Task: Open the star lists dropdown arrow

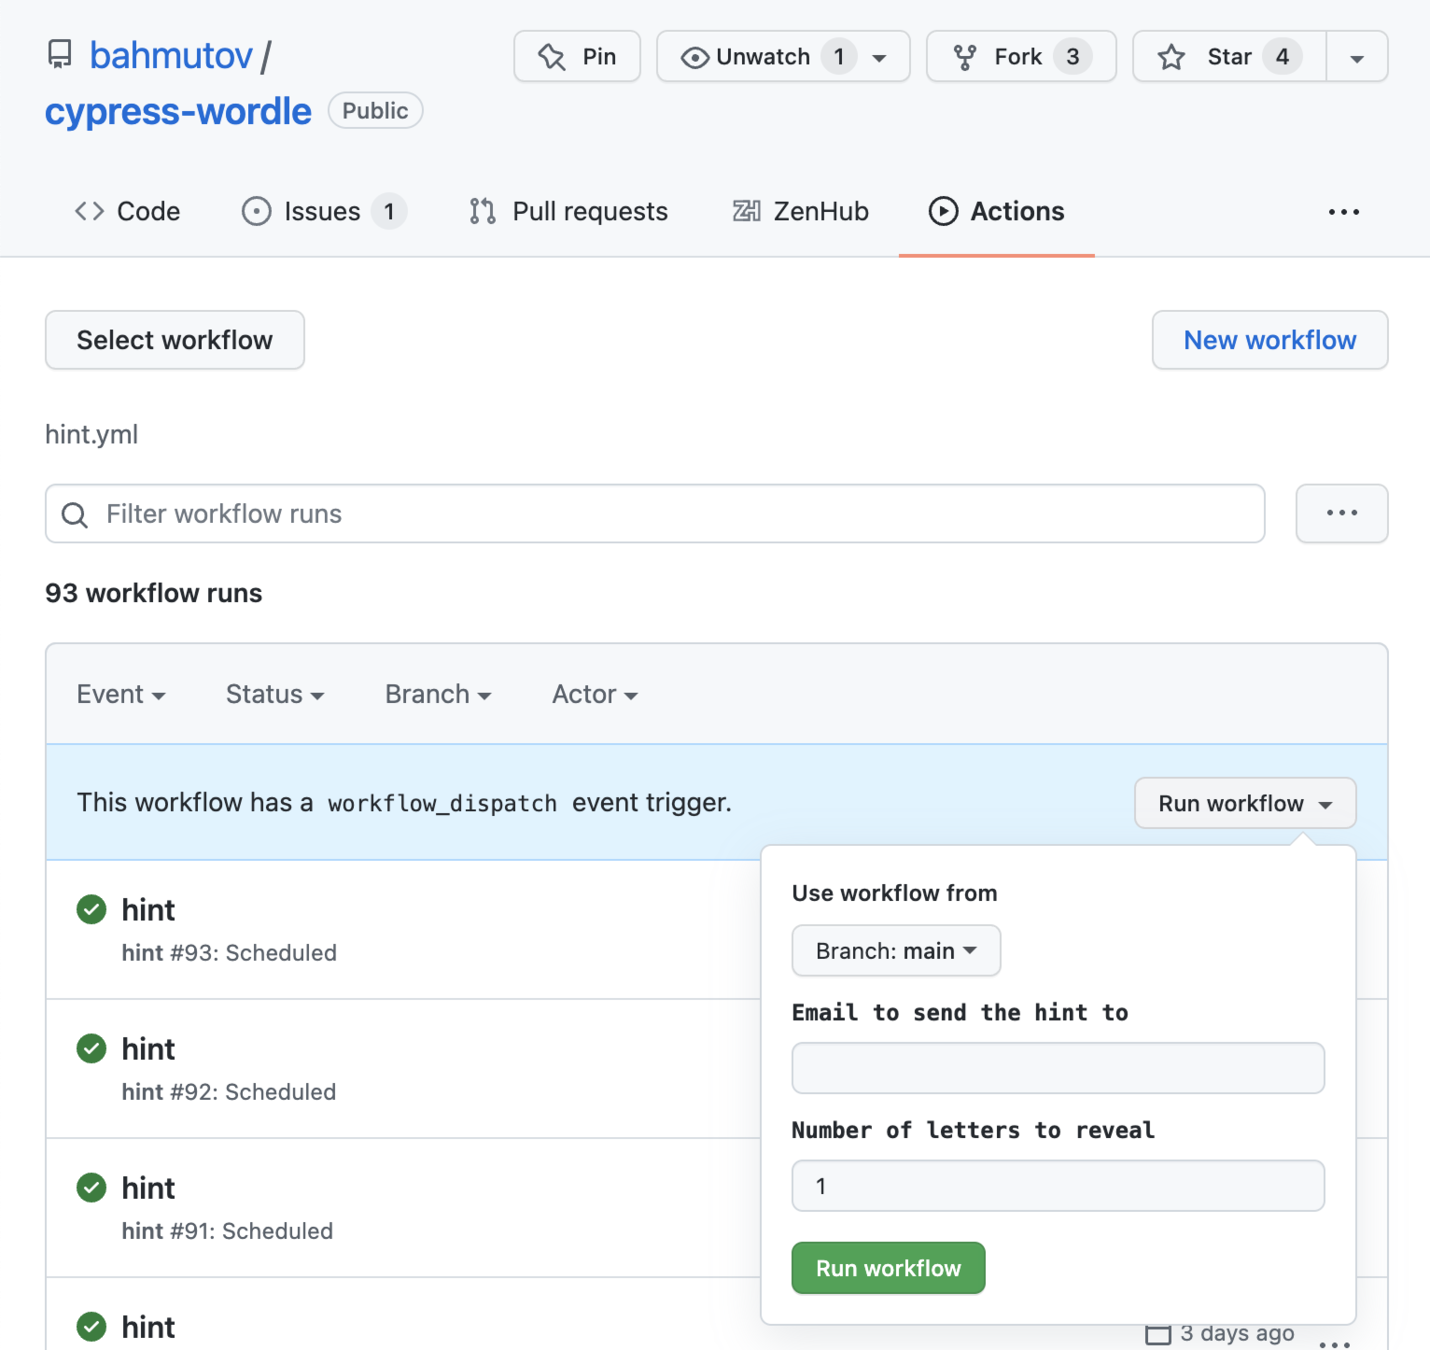Action: pyautogui.click(x=1357, y=57)
